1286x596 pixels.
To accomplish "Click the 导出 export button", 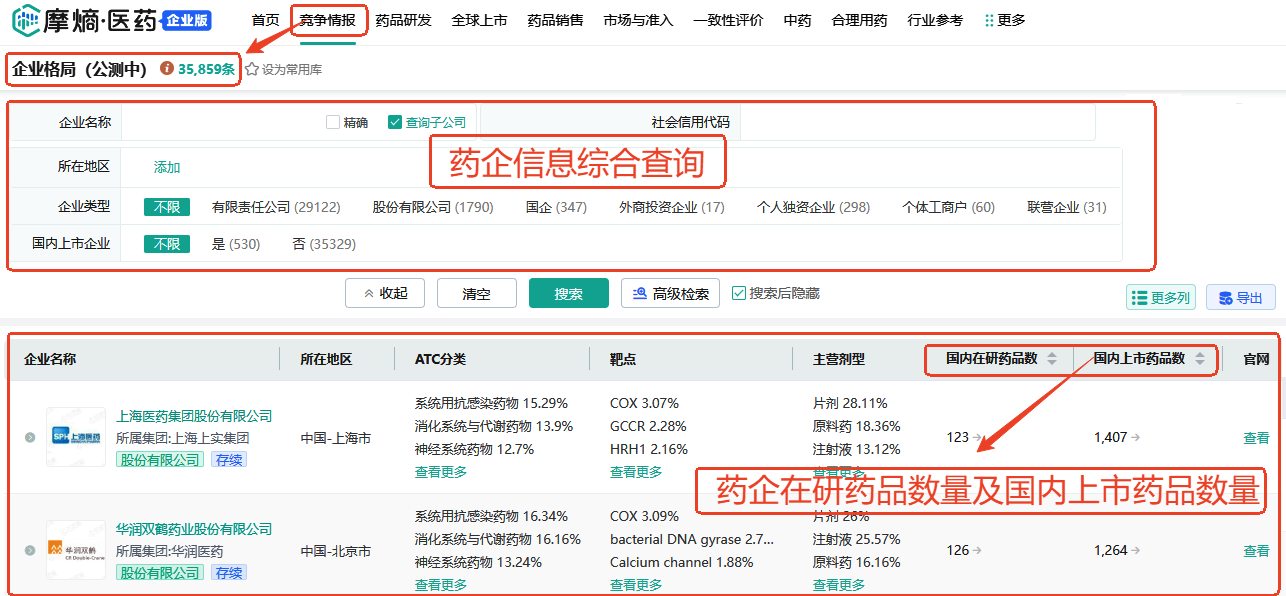I will click(x=1241, y=297).
